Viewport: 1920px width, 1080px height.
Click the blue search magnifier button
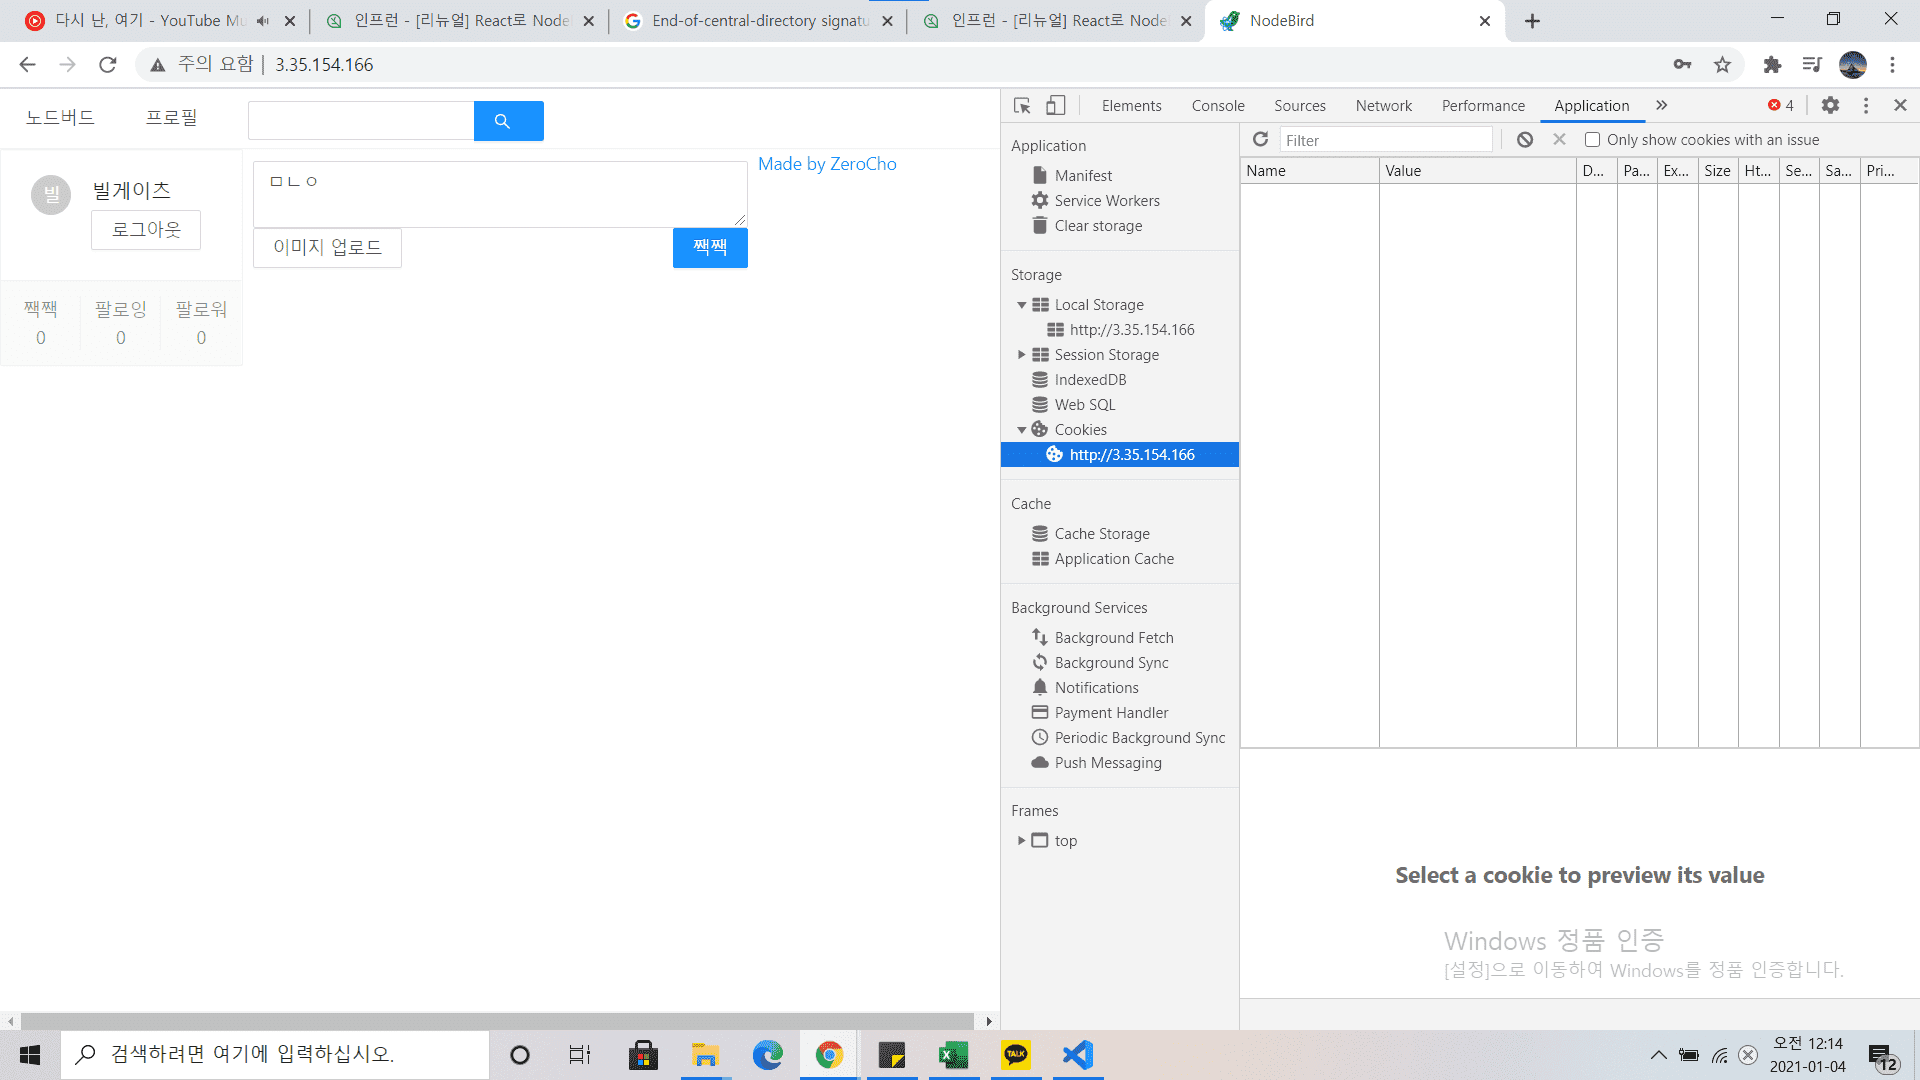coord(508,121)
